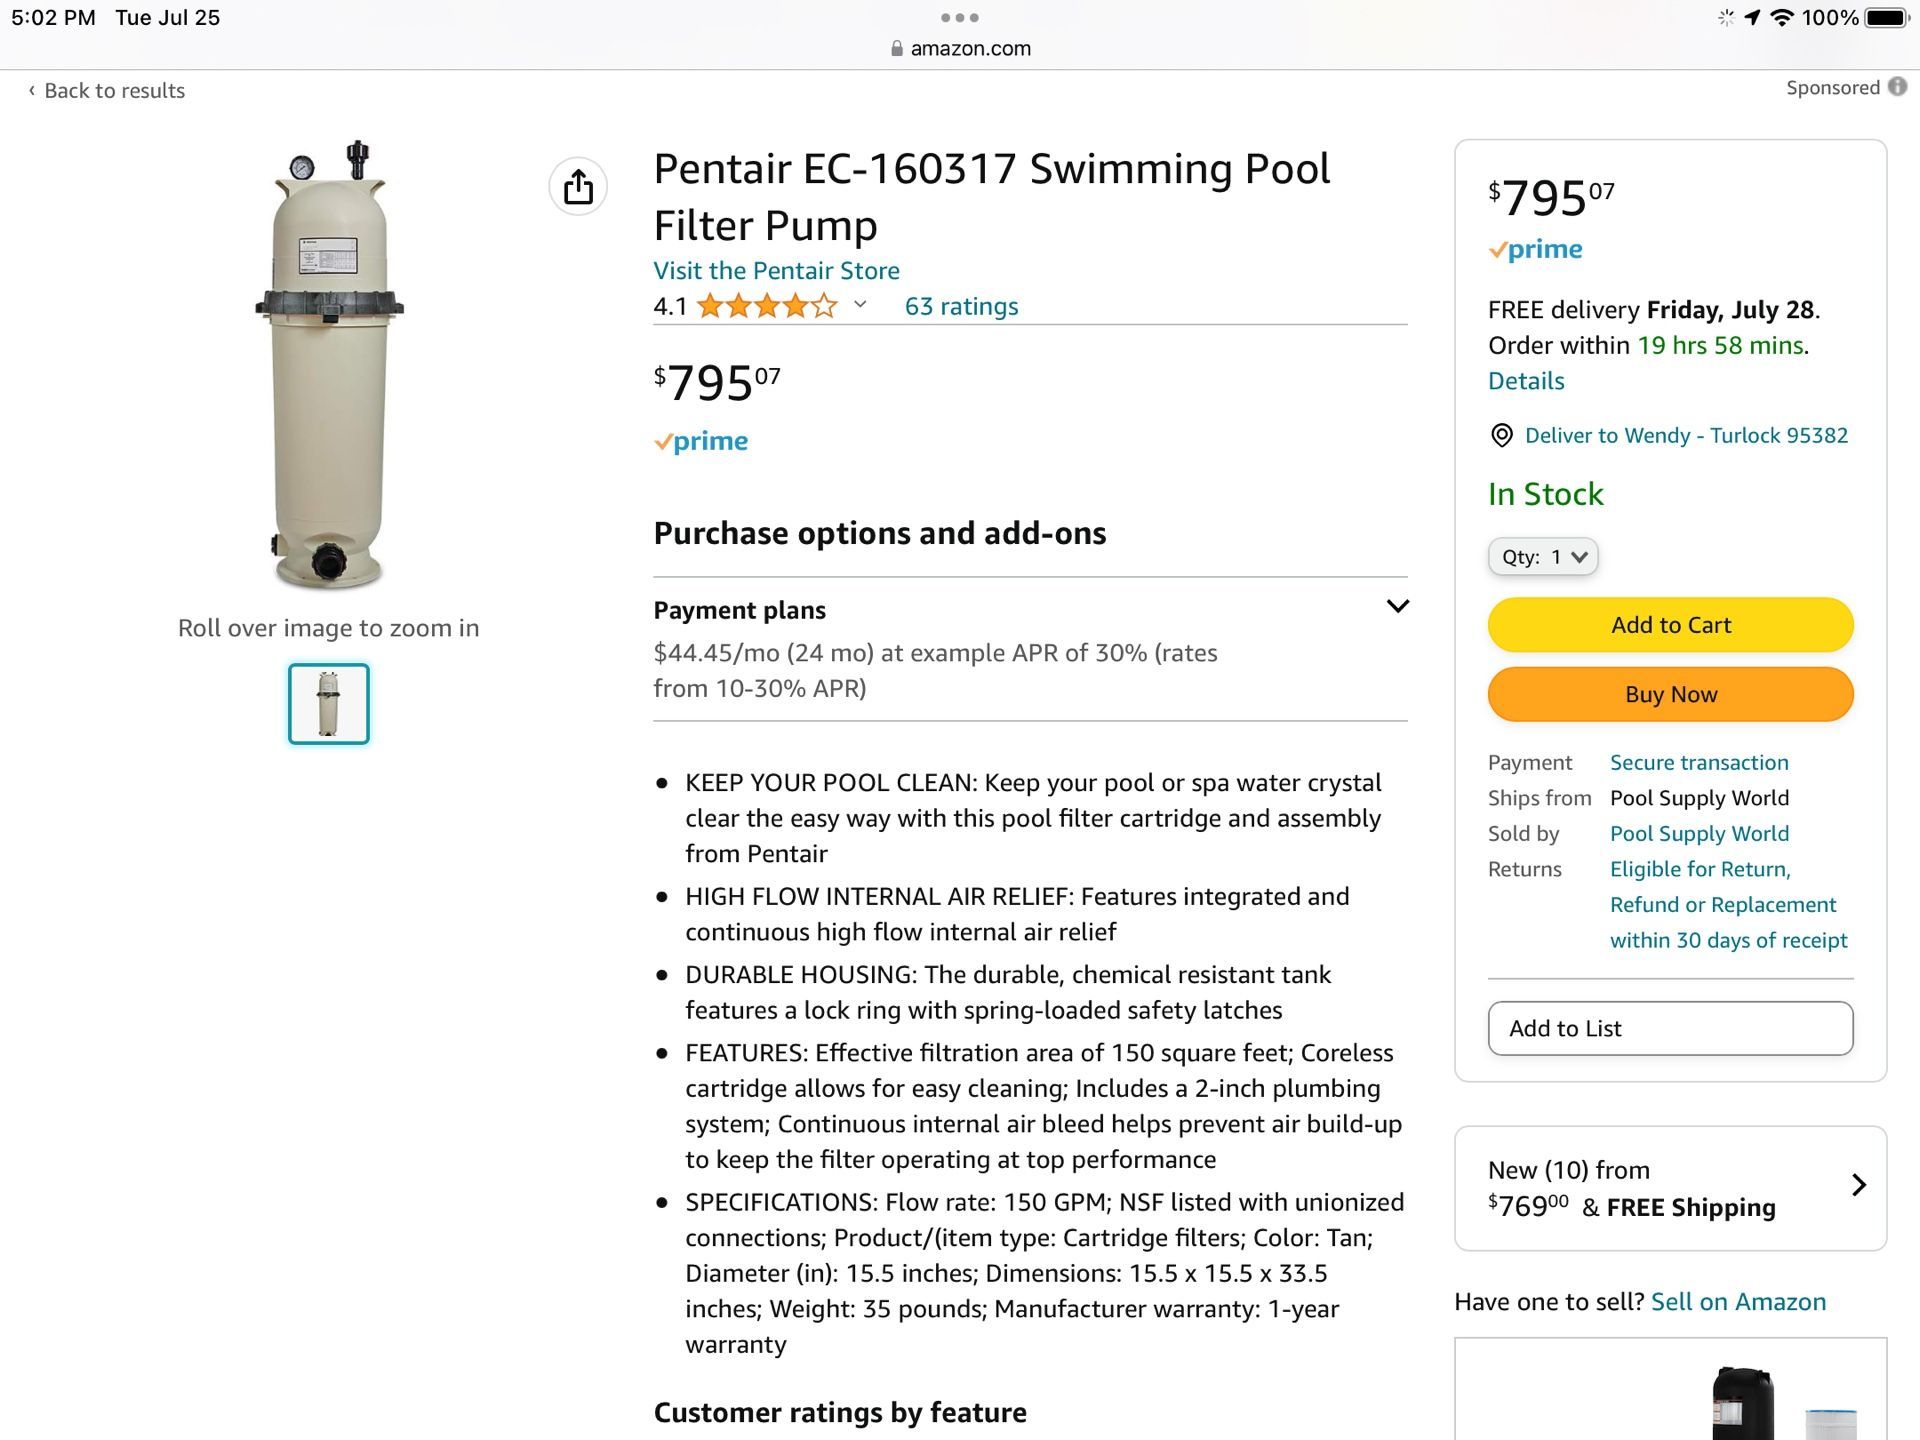This screenshot has height=1440, width=1920.
Task: Expand the star rating breakdown arrow
Action: coord(860,305)
